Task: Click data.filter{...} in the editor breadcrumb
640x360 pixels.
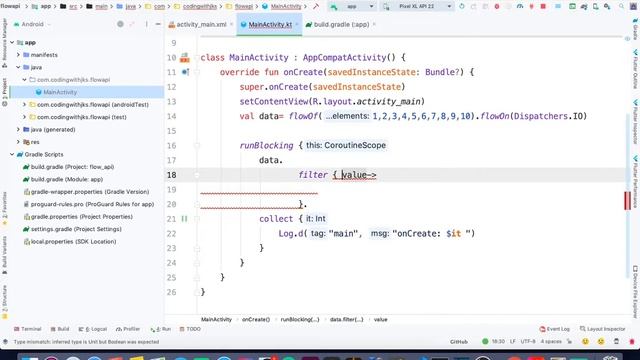Action: 347,320
